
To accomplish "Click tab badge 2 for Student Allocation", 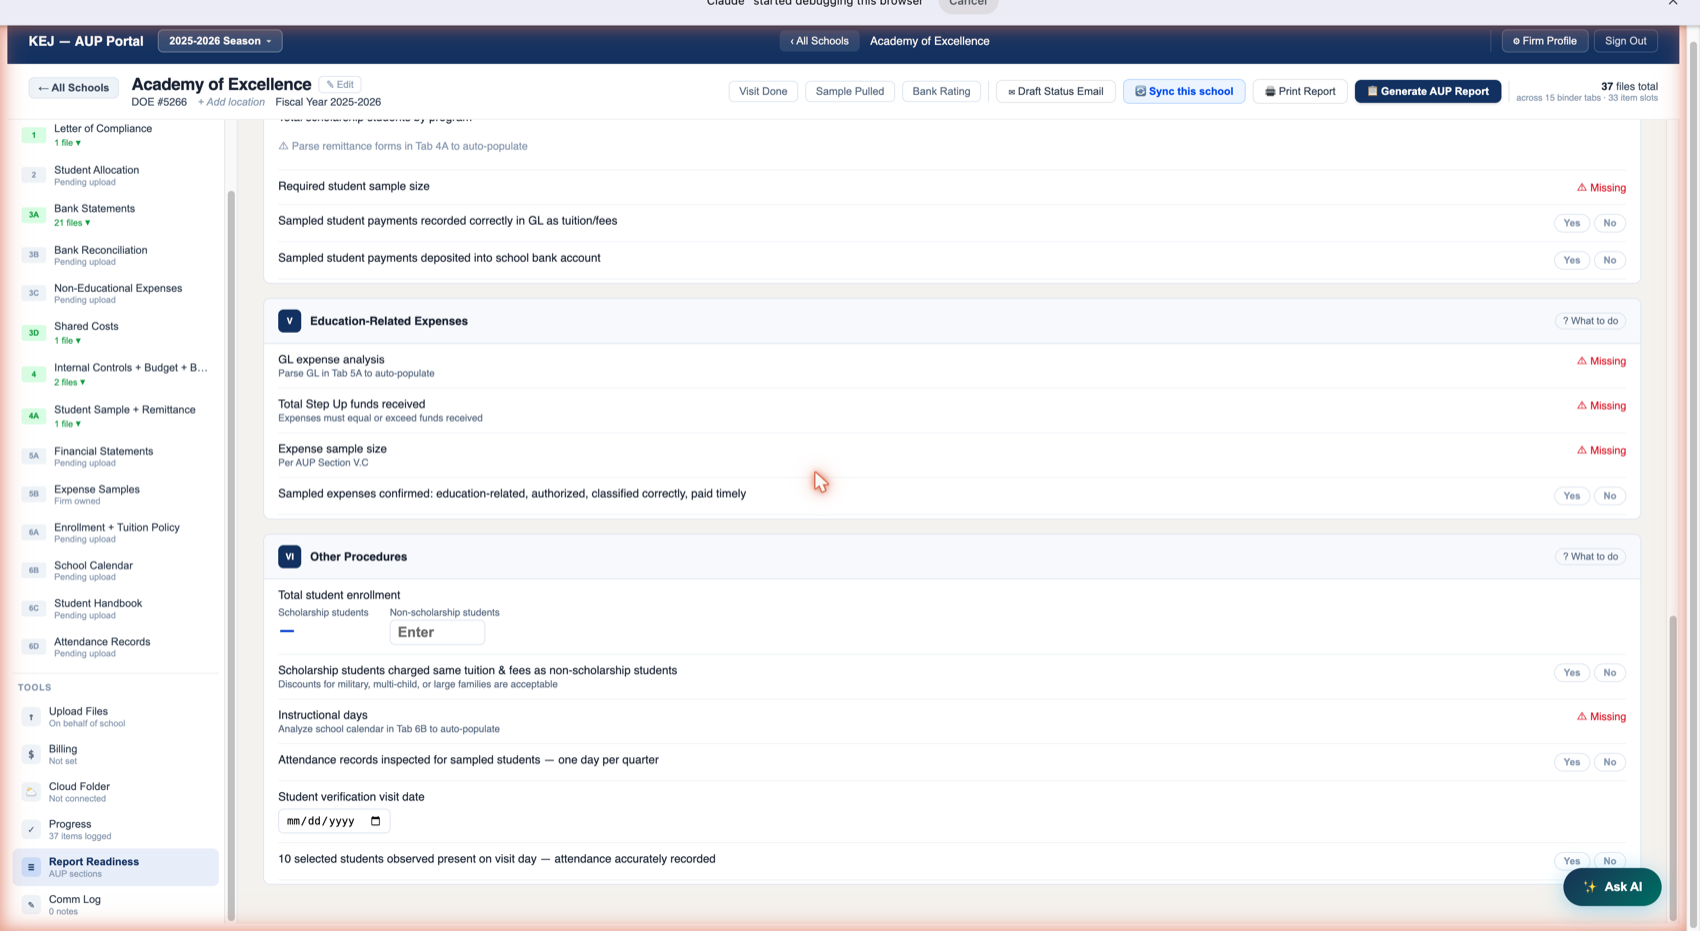I will pos(33,175).
